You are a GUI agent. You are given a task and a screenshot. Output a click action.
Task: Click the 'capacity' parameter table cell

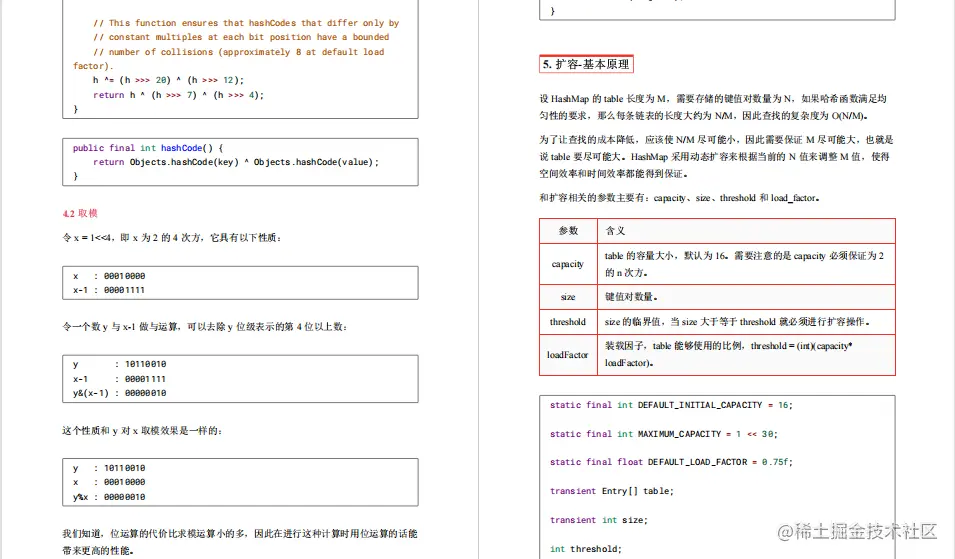click(568, 264)
